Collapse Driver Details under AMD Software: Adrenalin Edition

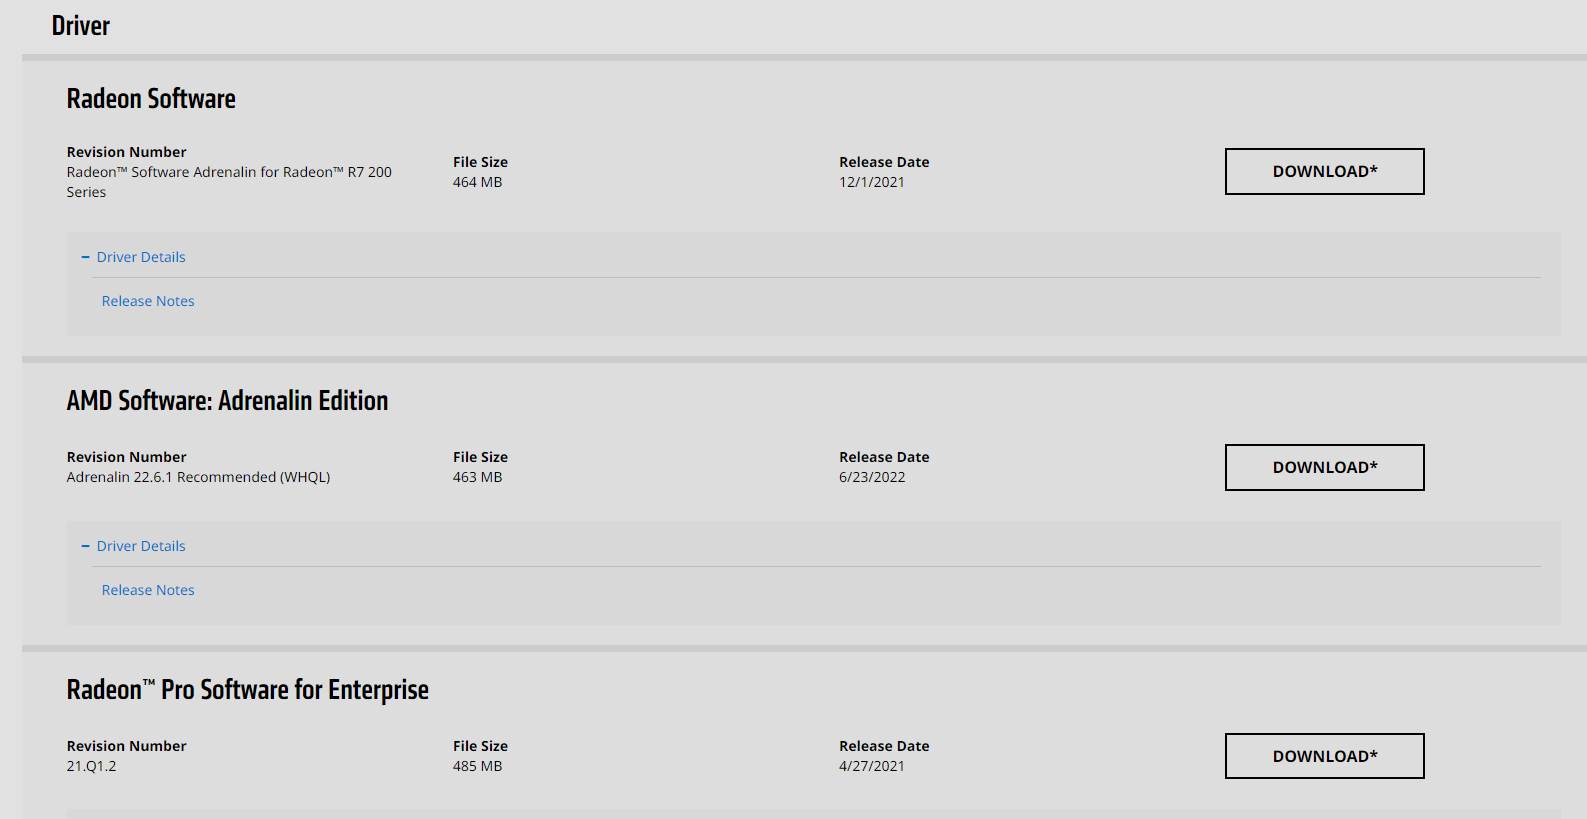click(141, 546)
